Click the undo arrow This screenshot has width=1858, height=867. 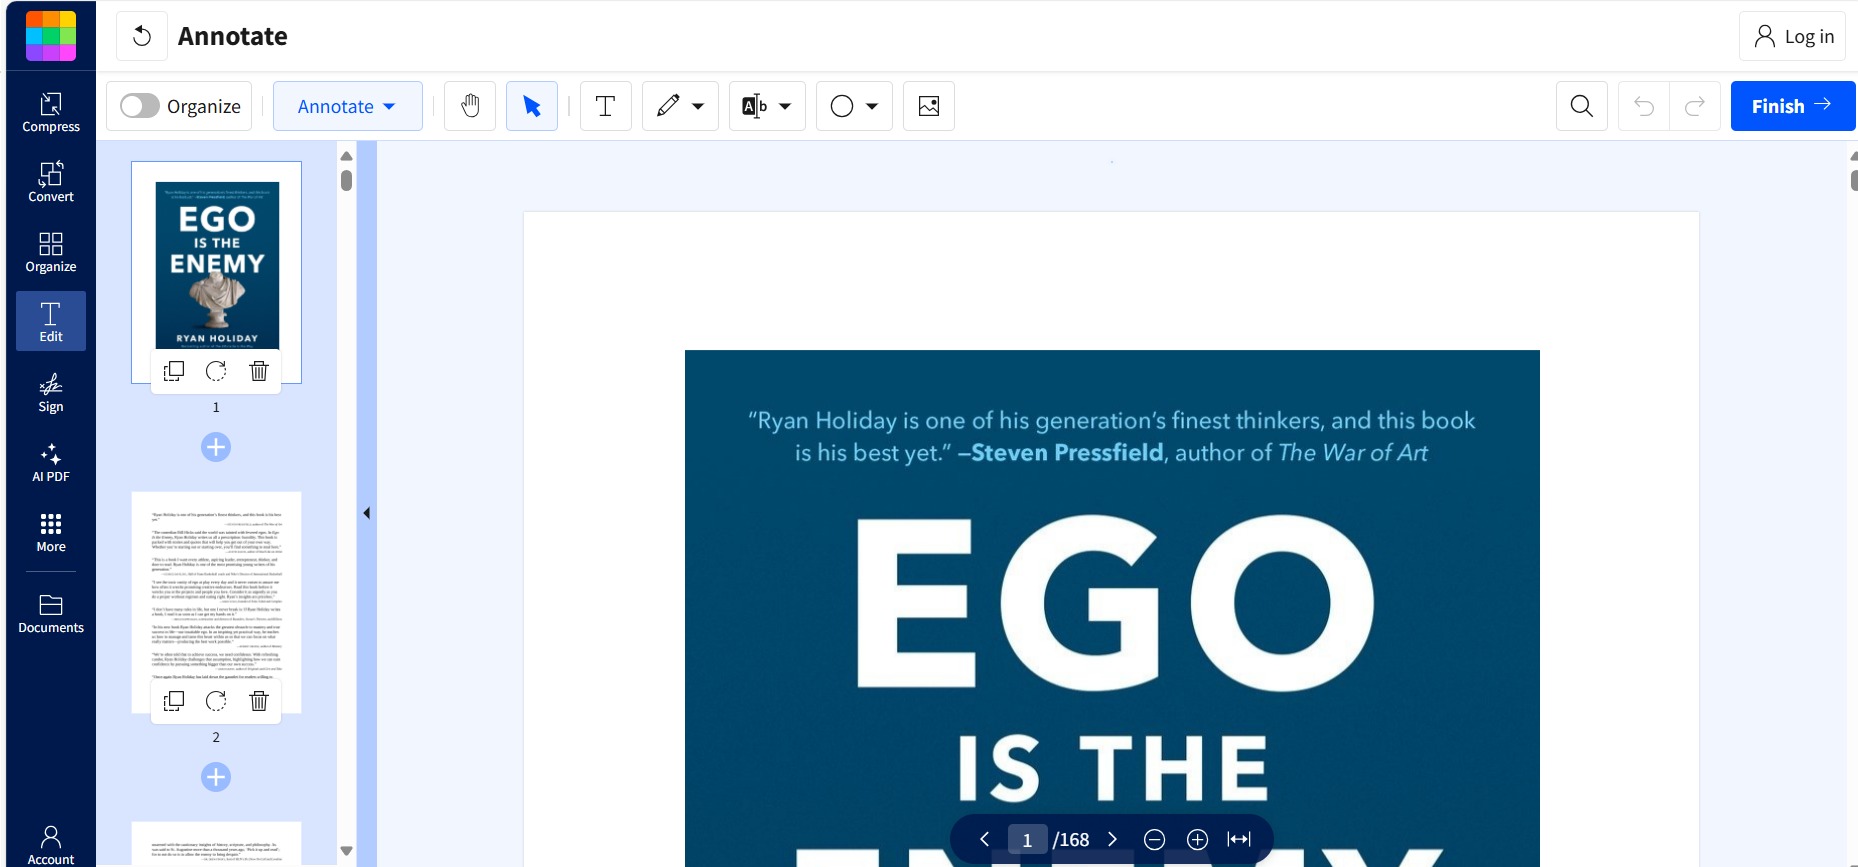(1644, 106)
